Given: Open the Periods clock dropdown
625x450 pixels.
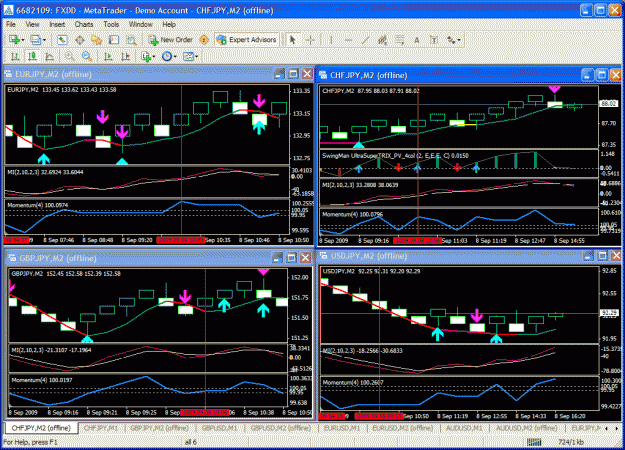Looking at the screenshot, I should click(x=169, y=57).
